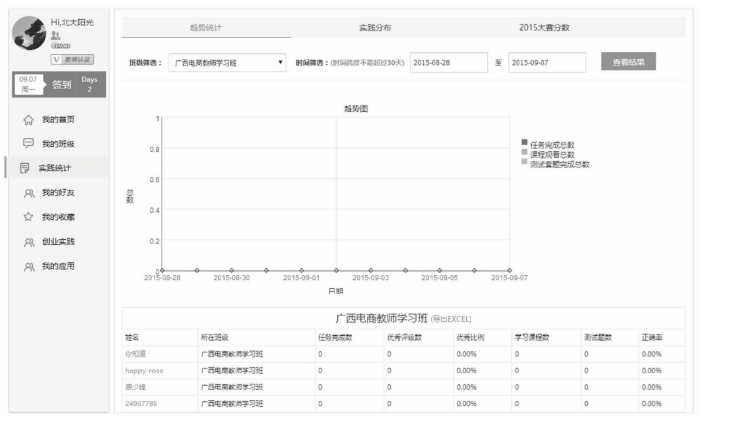
Task: Click the chart data point at 2015-09-07
Action: (x=510, y=270)
